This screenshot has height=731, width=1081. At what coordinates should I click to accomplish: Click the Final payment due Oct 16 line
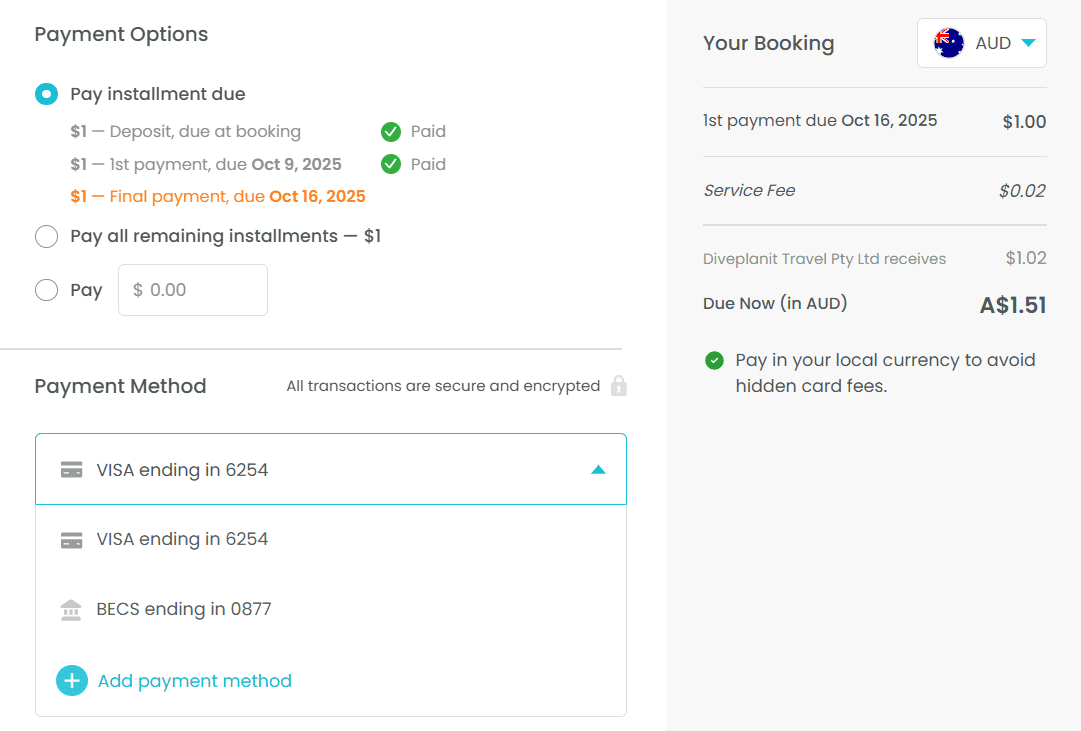(216, 196)
